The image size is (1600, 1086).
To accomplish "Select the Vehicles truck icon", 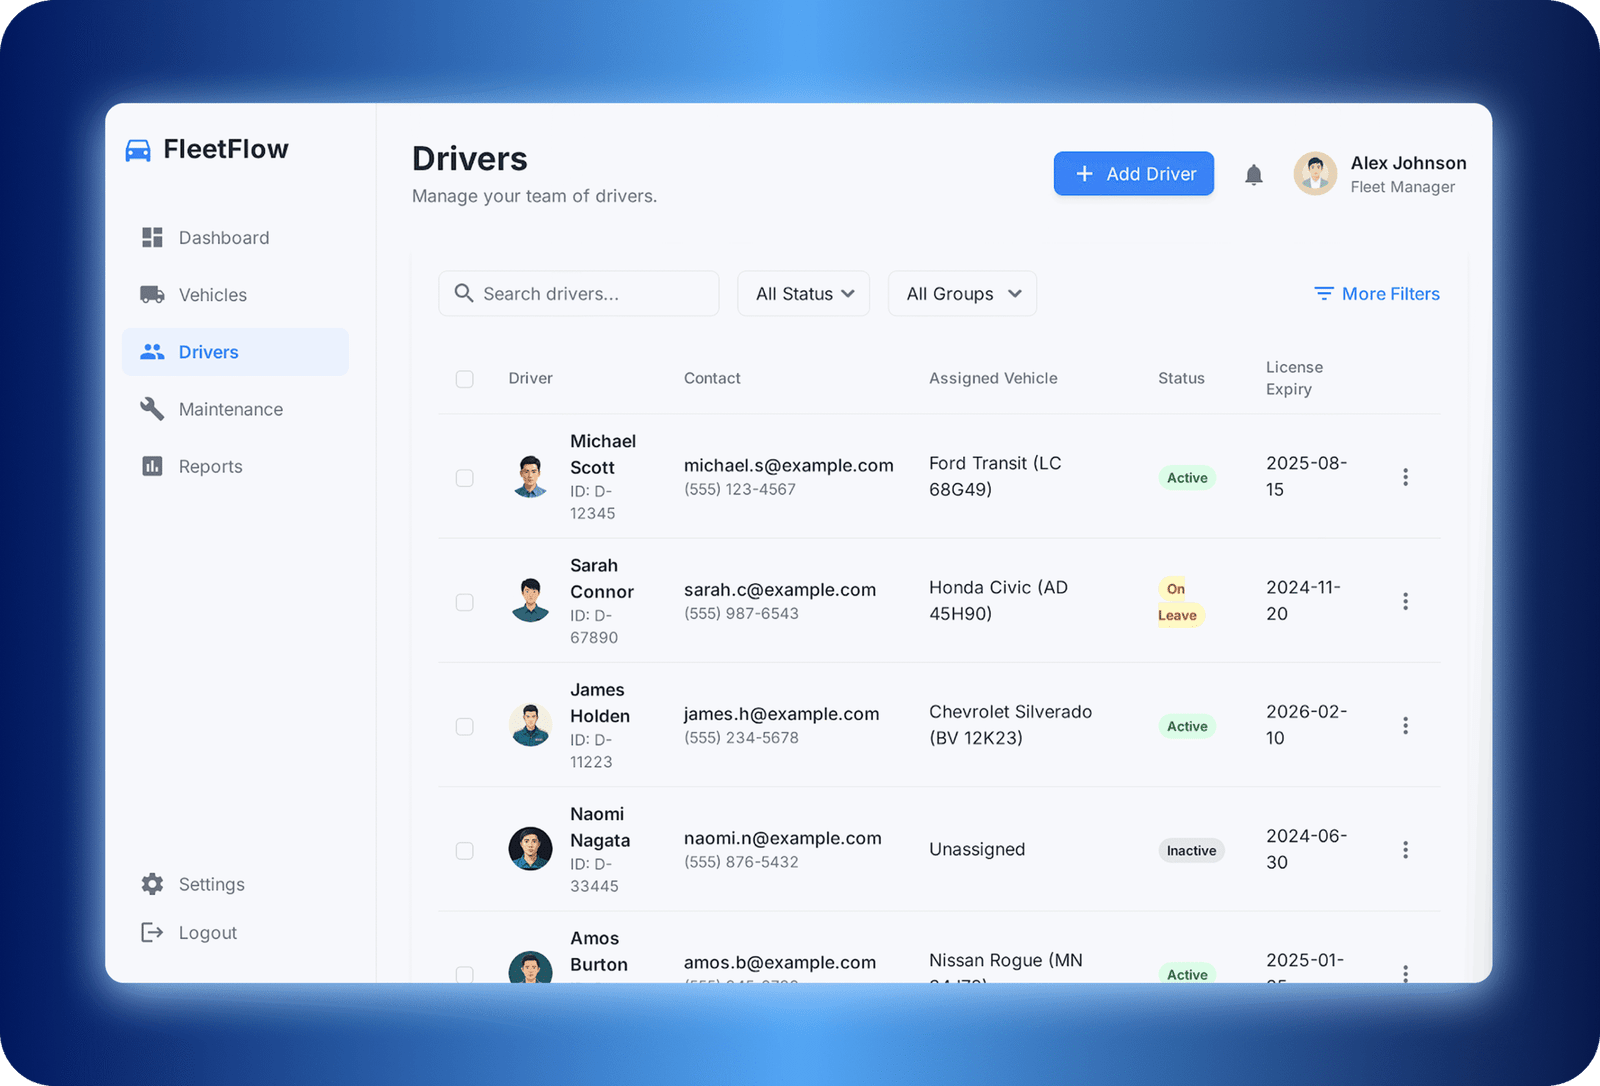I will [152, 294].
